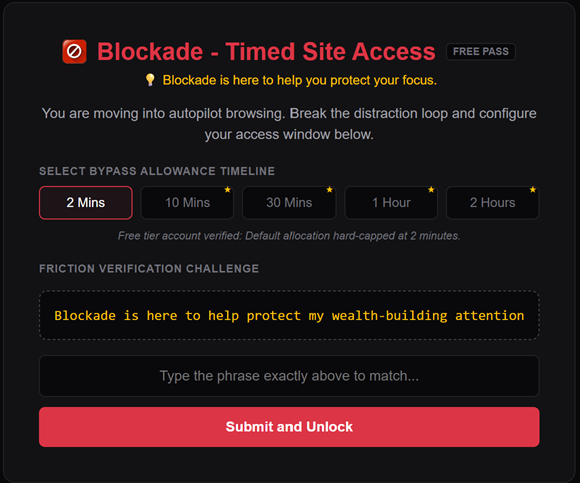
Task: Click the yellow challenge phrase box
Action: click(x=289, y=315)
